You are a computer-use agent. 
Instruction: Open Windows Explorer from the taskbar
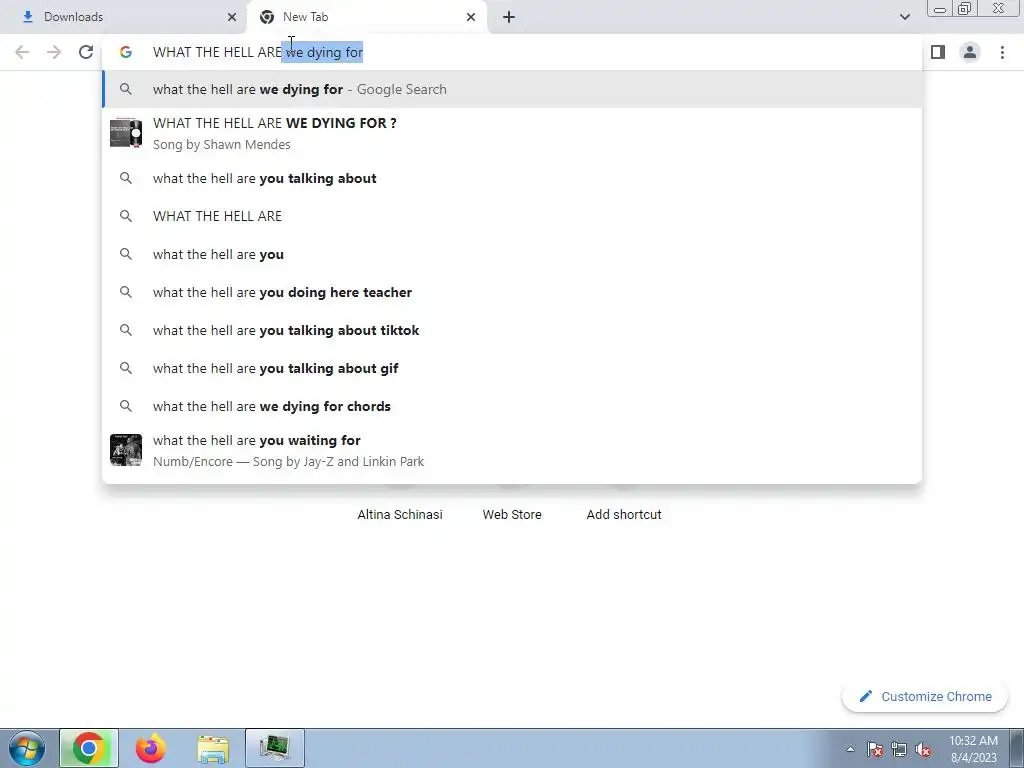[x=213, y=748]
